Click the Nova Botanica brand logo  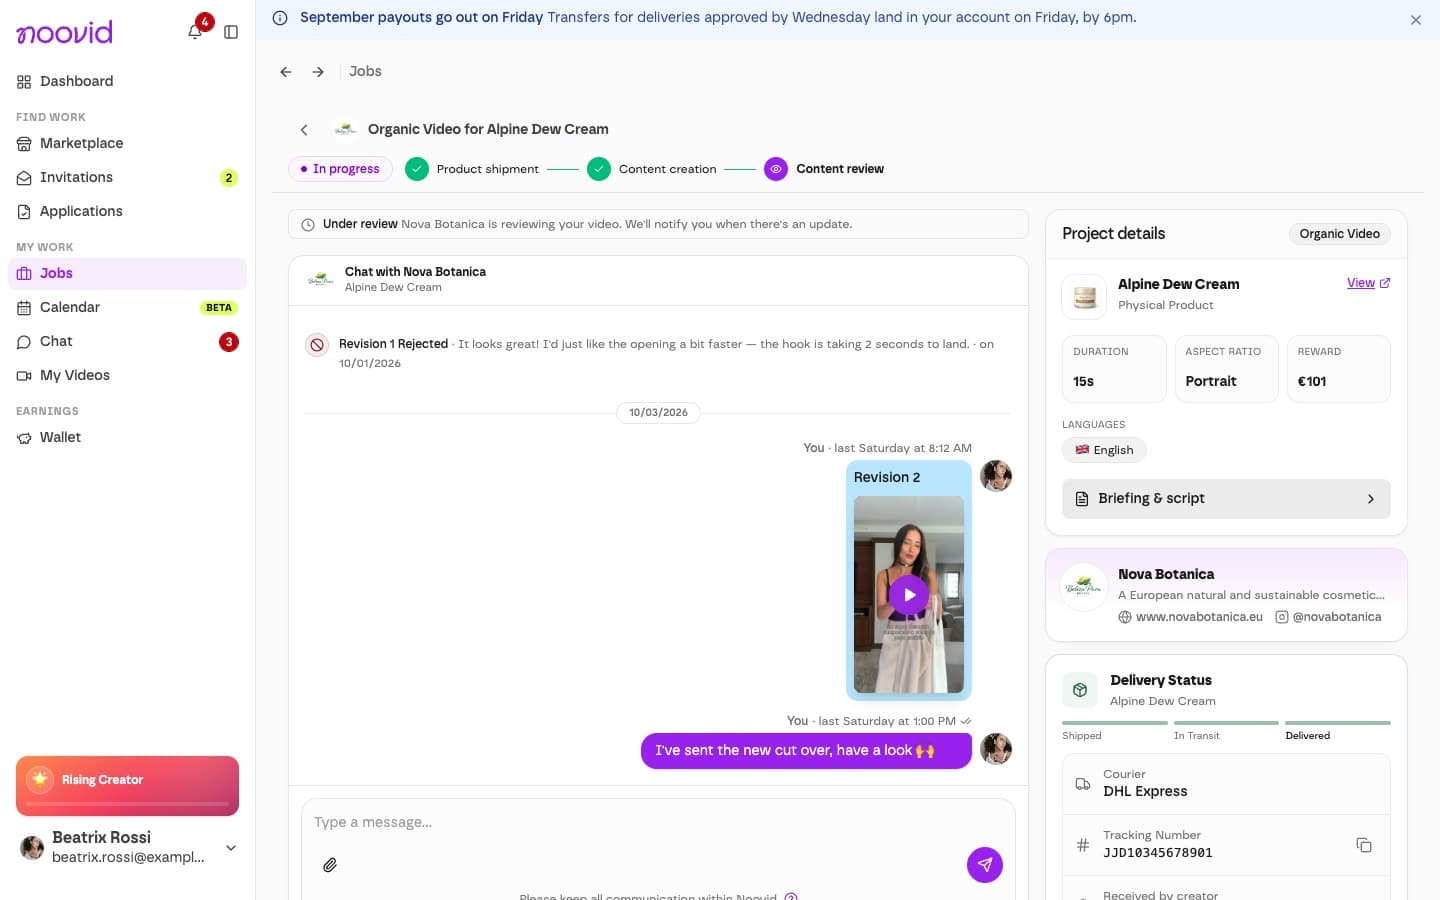pyautogui.click(x=1084, y=589)
